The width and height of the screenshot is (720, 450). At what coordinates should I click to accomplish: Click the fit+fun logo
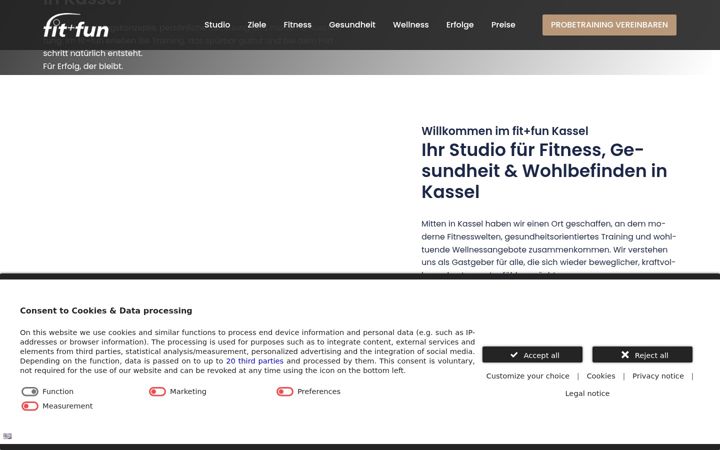76,25
